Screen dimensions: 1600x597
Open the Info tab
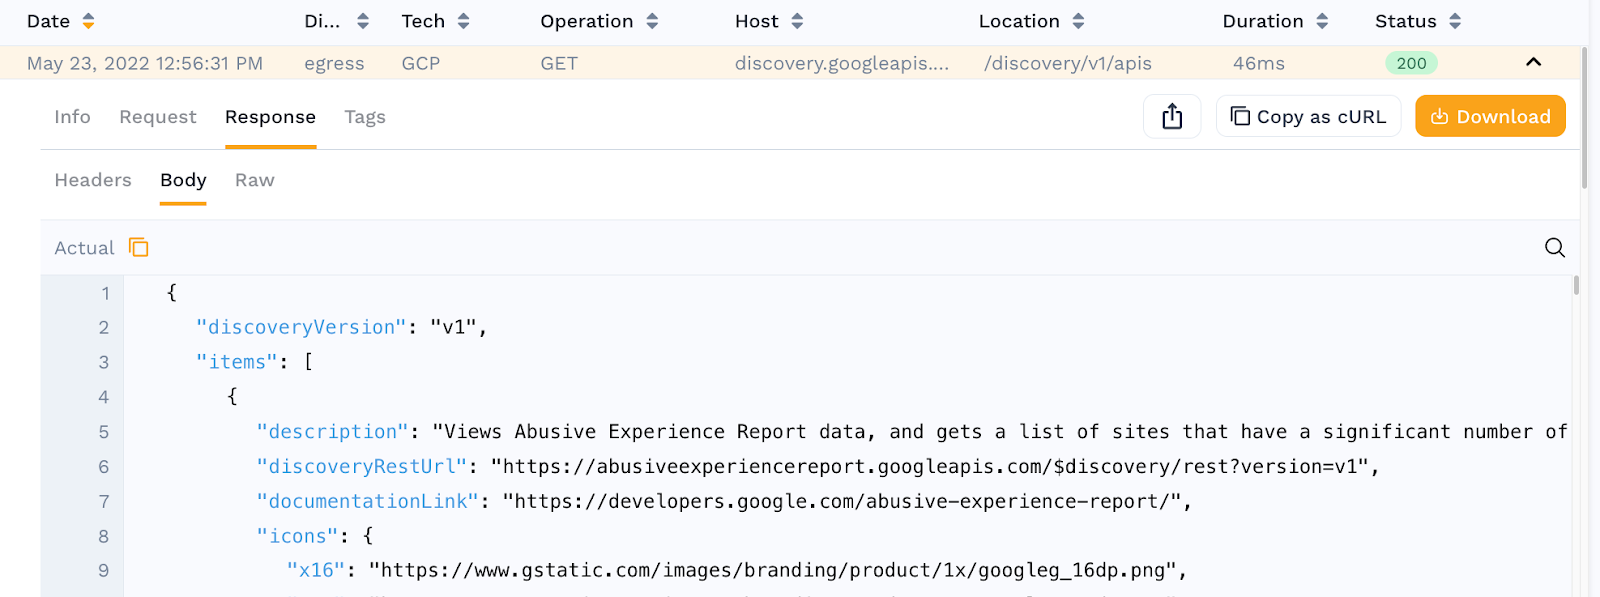coord(72,117)
